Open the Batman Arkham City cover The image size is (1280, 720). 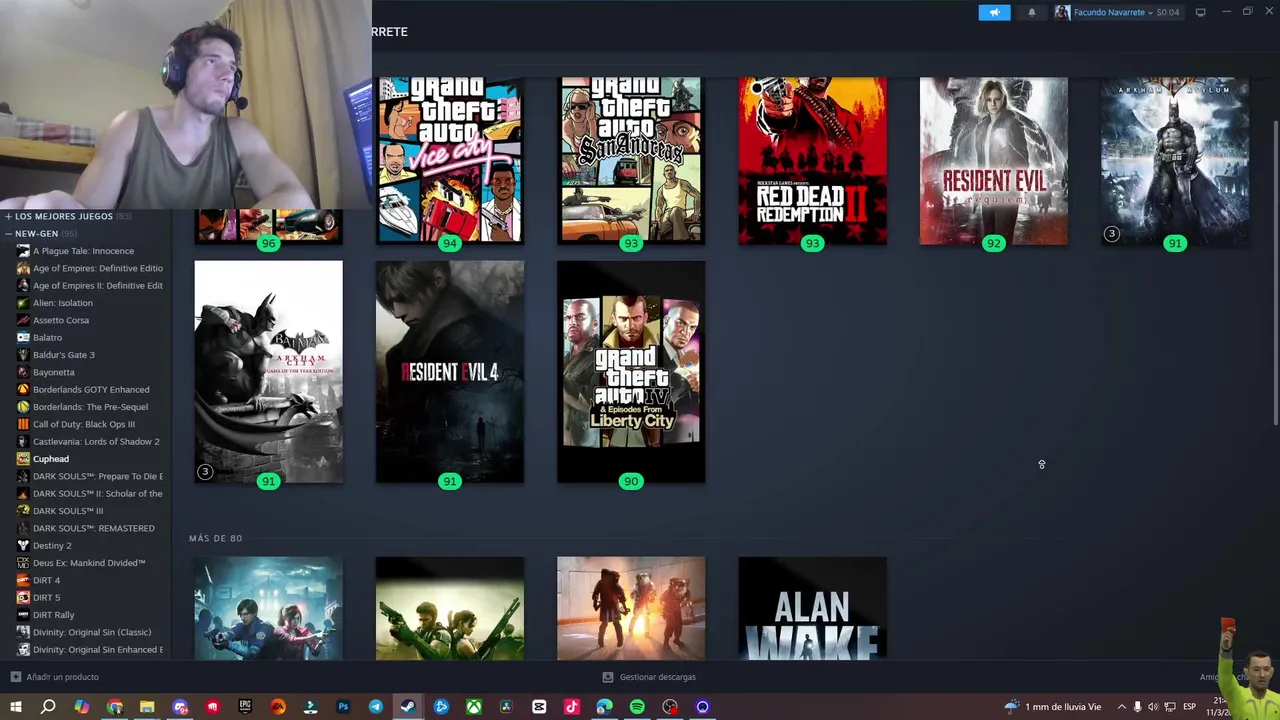pyautogui.click(x=268, y=372)
